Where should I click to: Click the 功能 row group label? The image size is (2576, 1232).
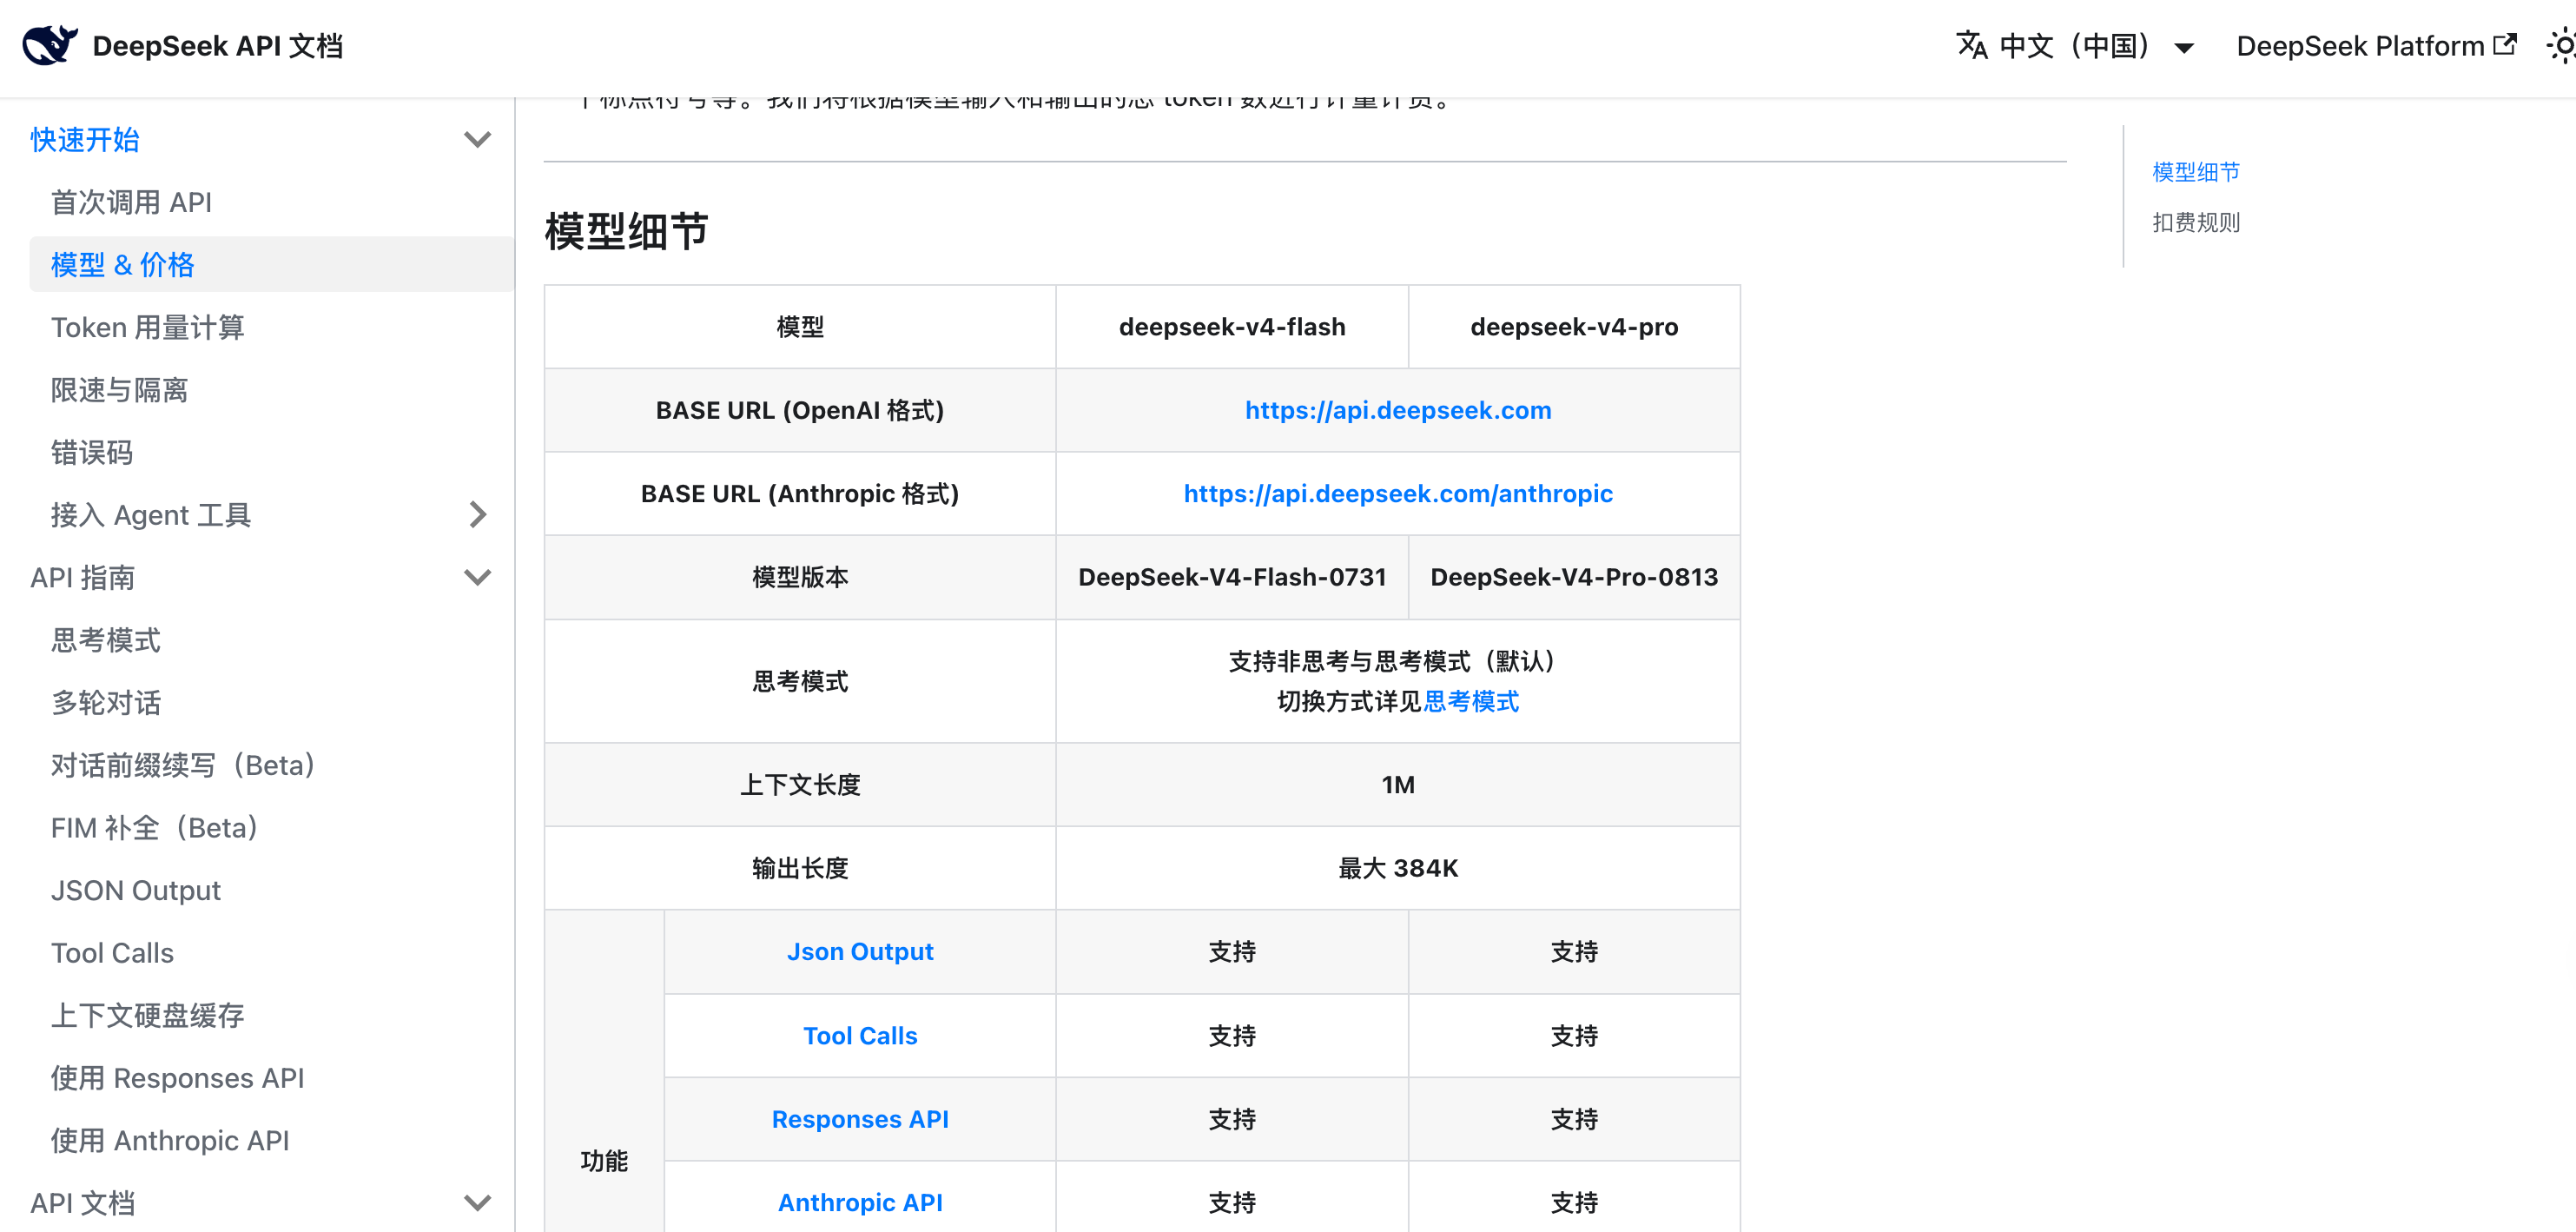pyautogui.click(x=604, y=1161)
